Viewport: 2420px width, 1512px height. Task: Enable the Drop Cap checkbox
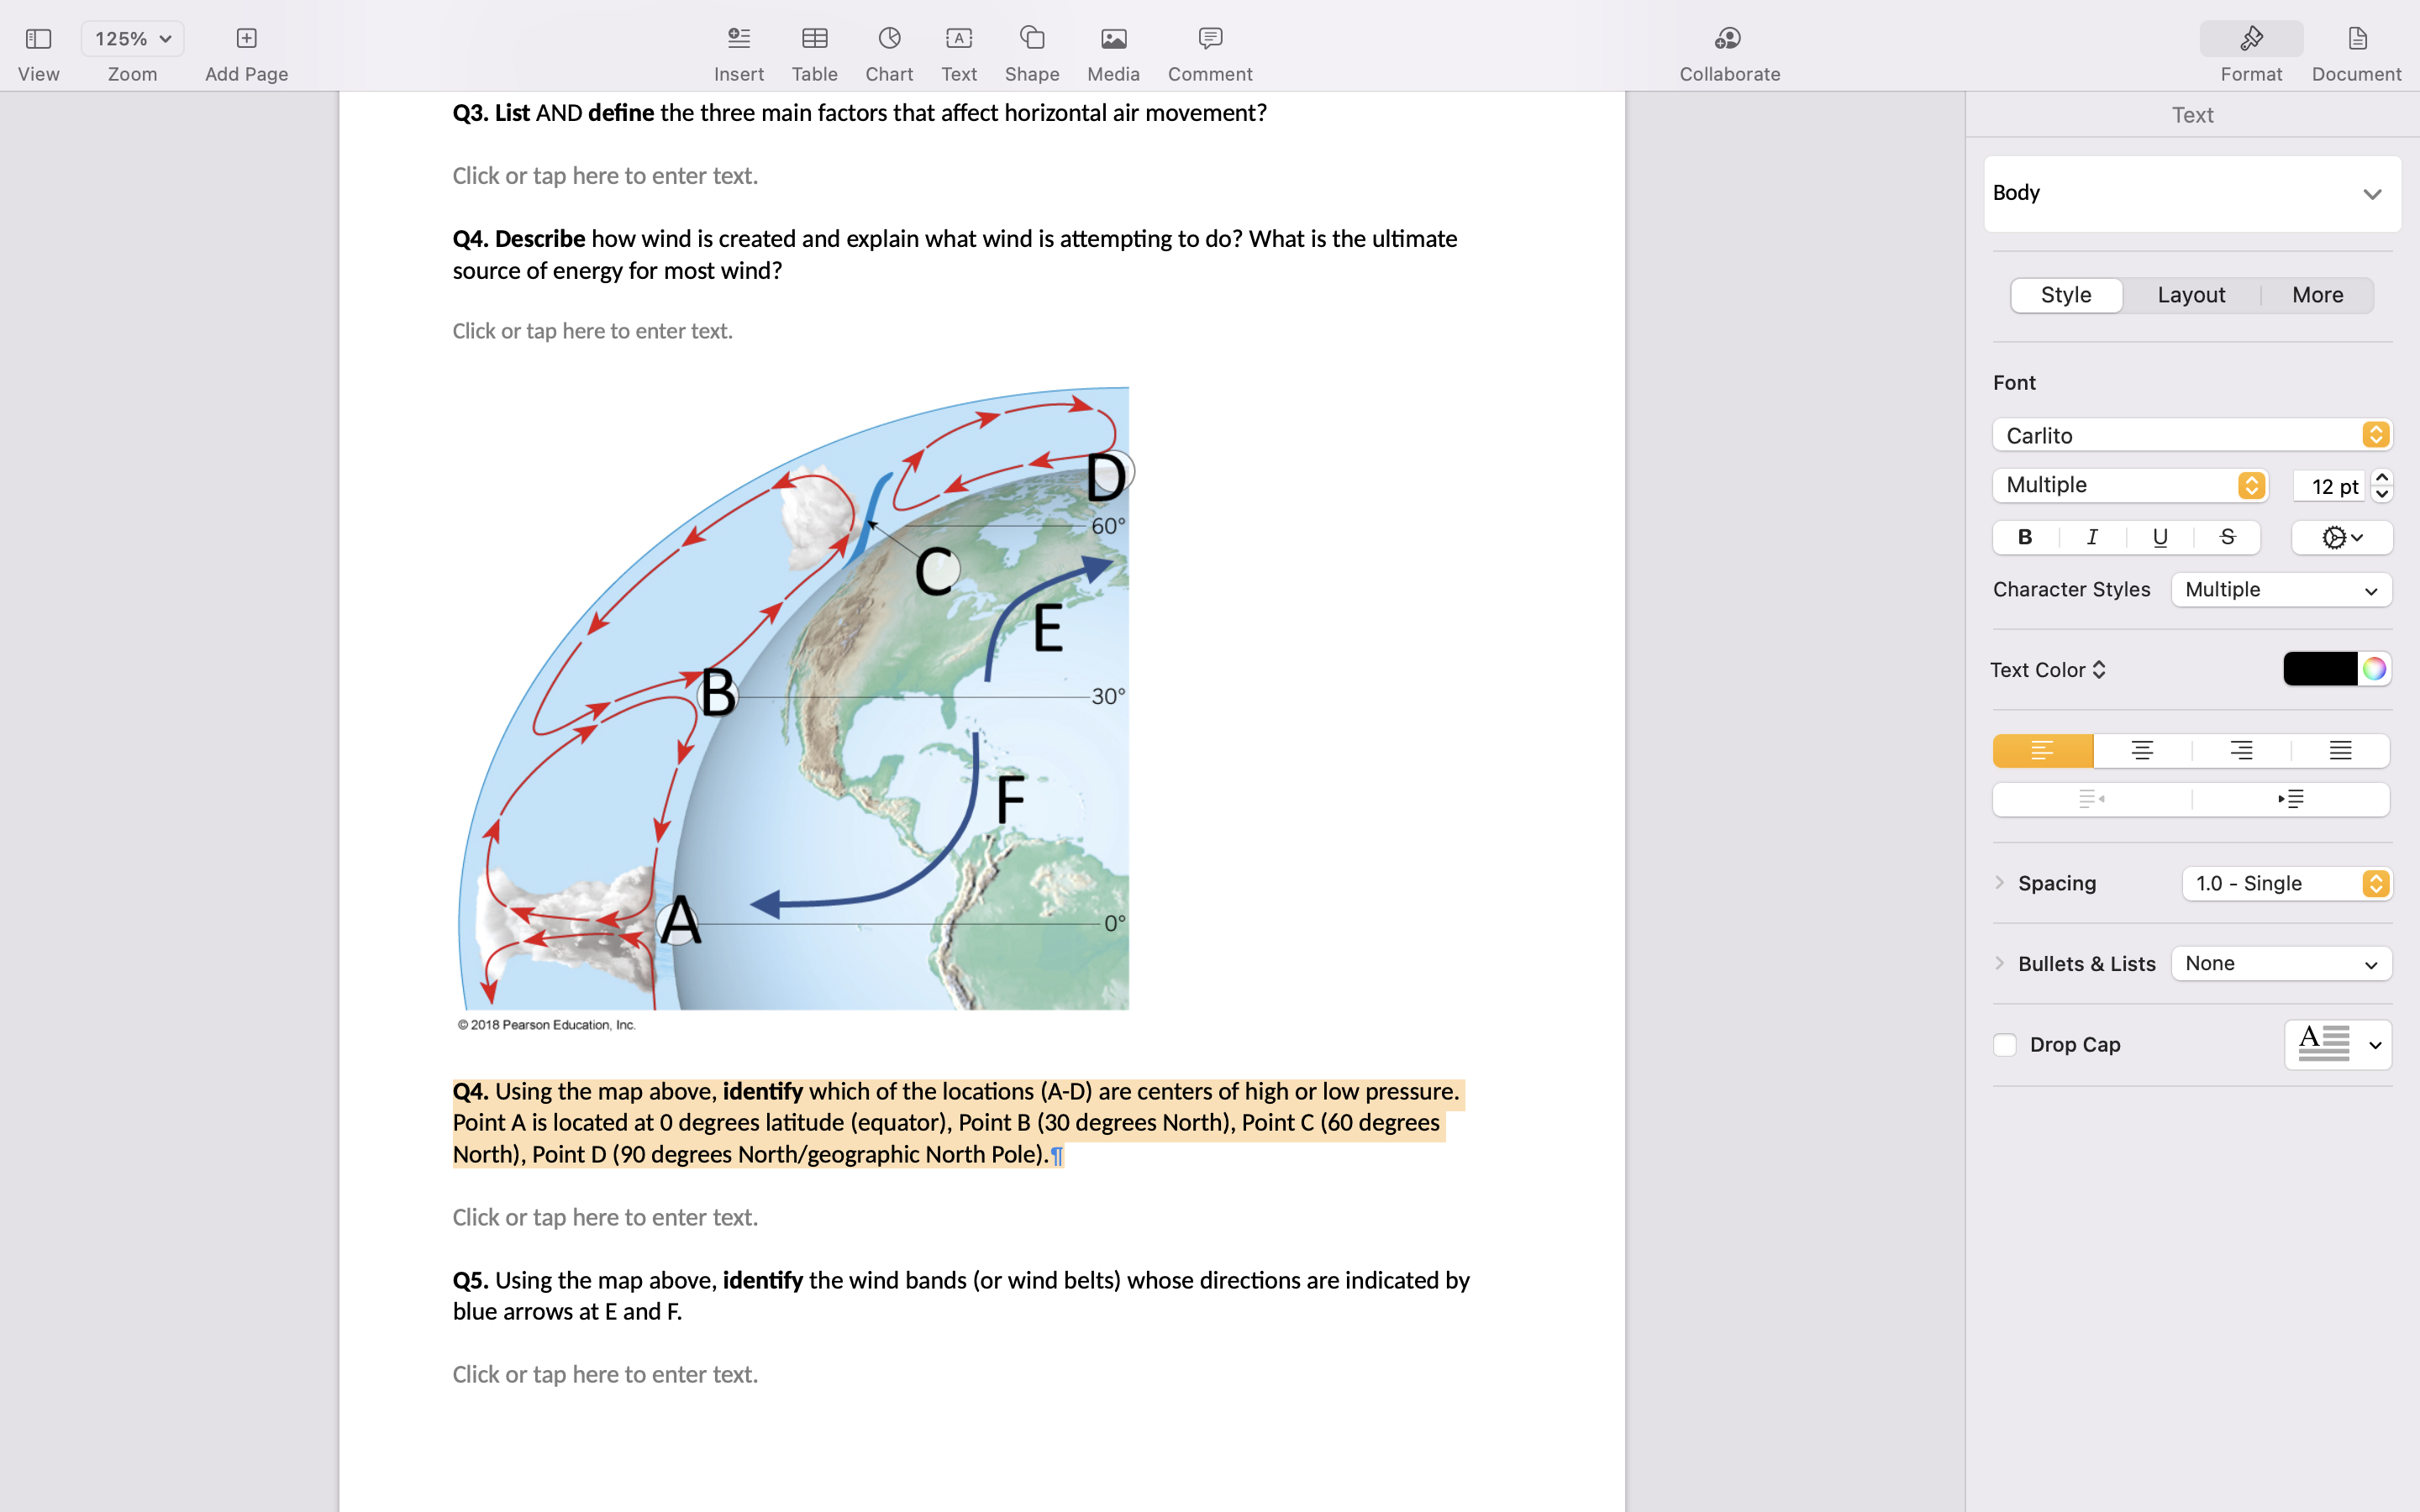(x=2005, y=1044)
